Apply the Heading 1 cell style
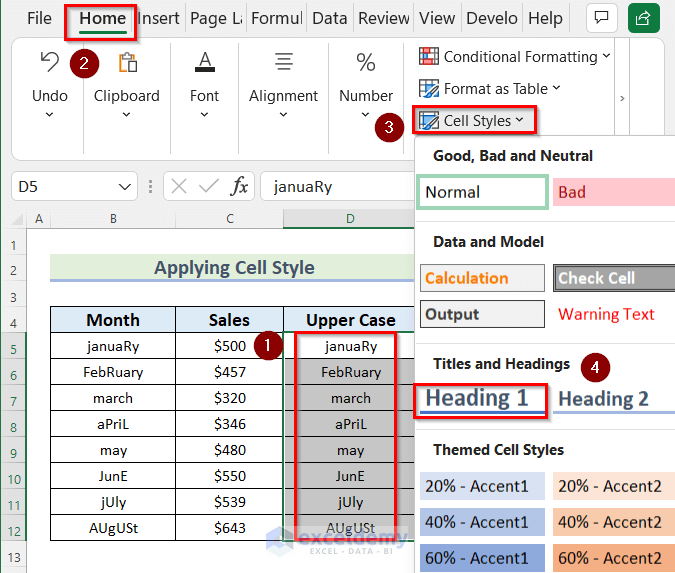Viewport: 675px width, 573px height. (482, 399)
